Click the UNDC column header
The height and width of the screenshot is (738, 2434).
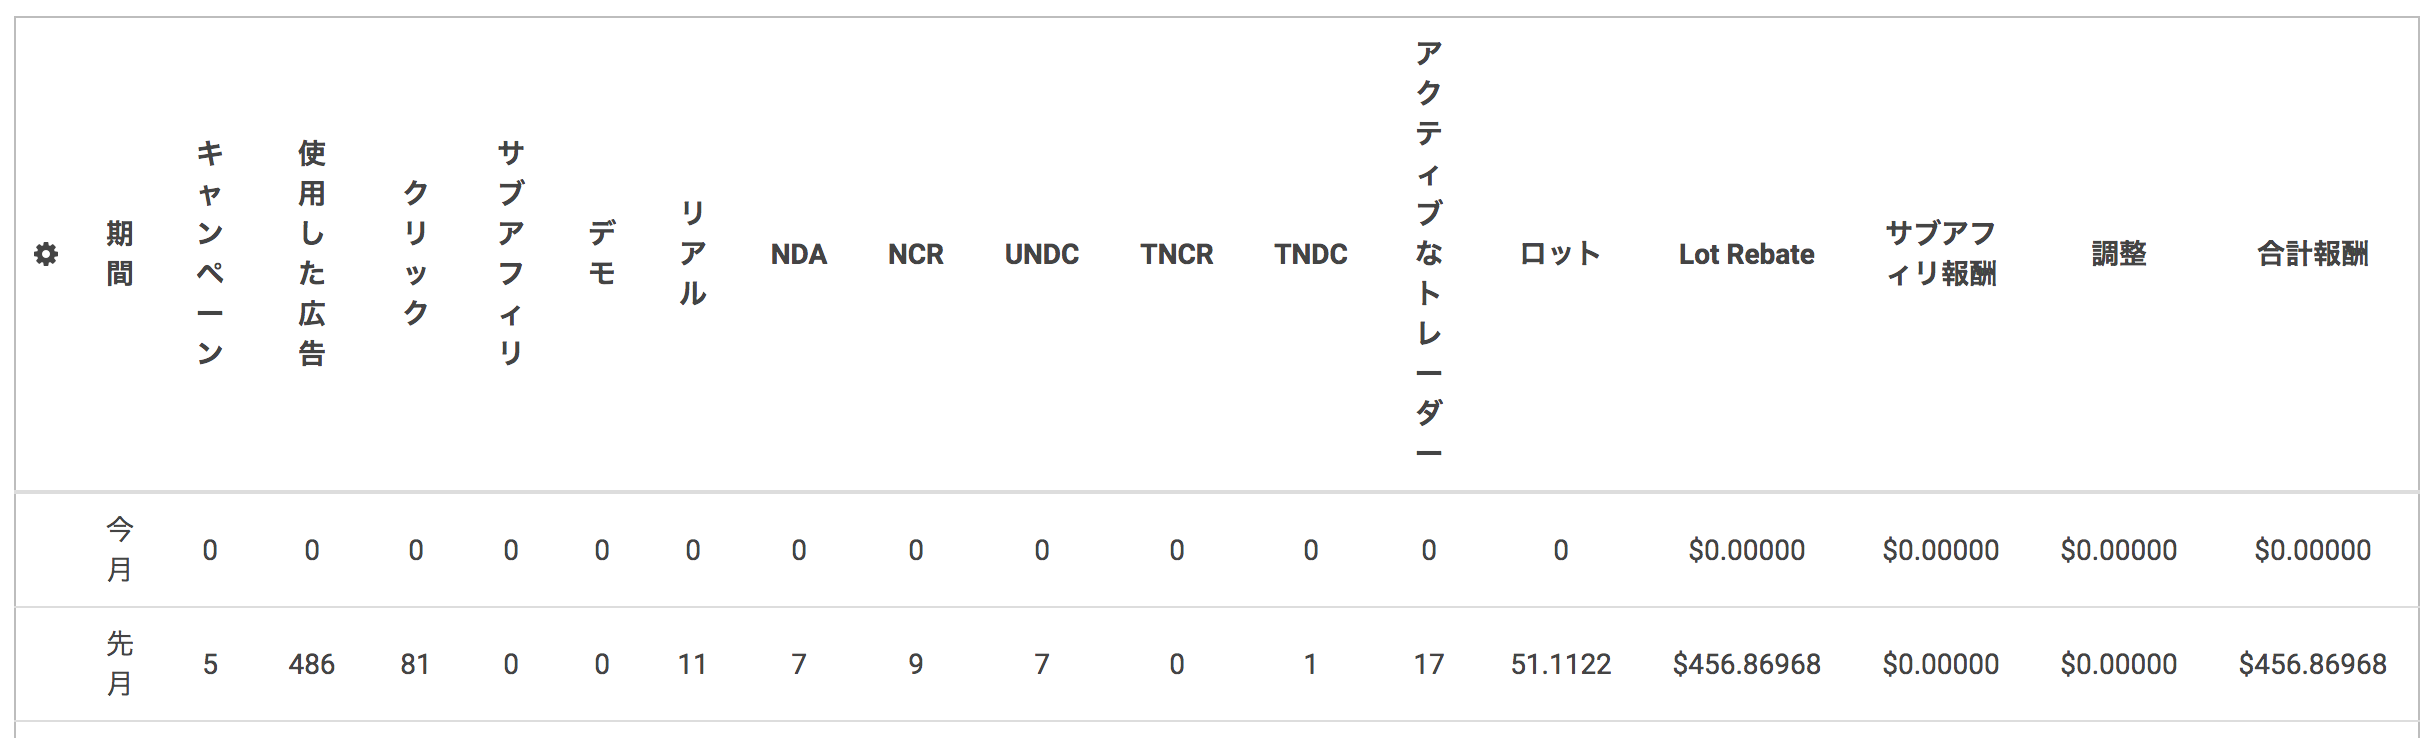click(1042, 254)
